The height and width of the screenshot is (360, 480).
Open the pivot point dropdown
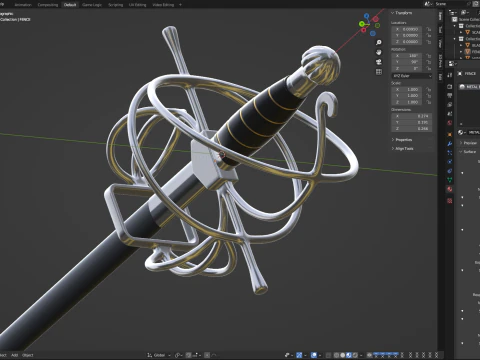(180, 355)
